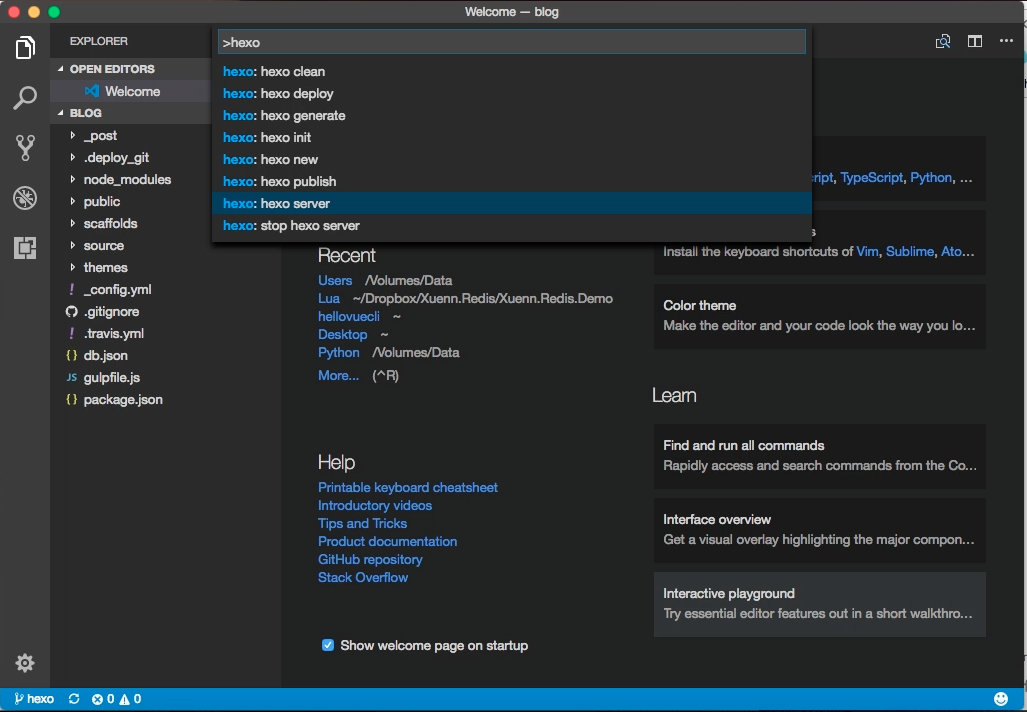
Task: Open the recent Desktop link
Action: [x=343, y=335]
